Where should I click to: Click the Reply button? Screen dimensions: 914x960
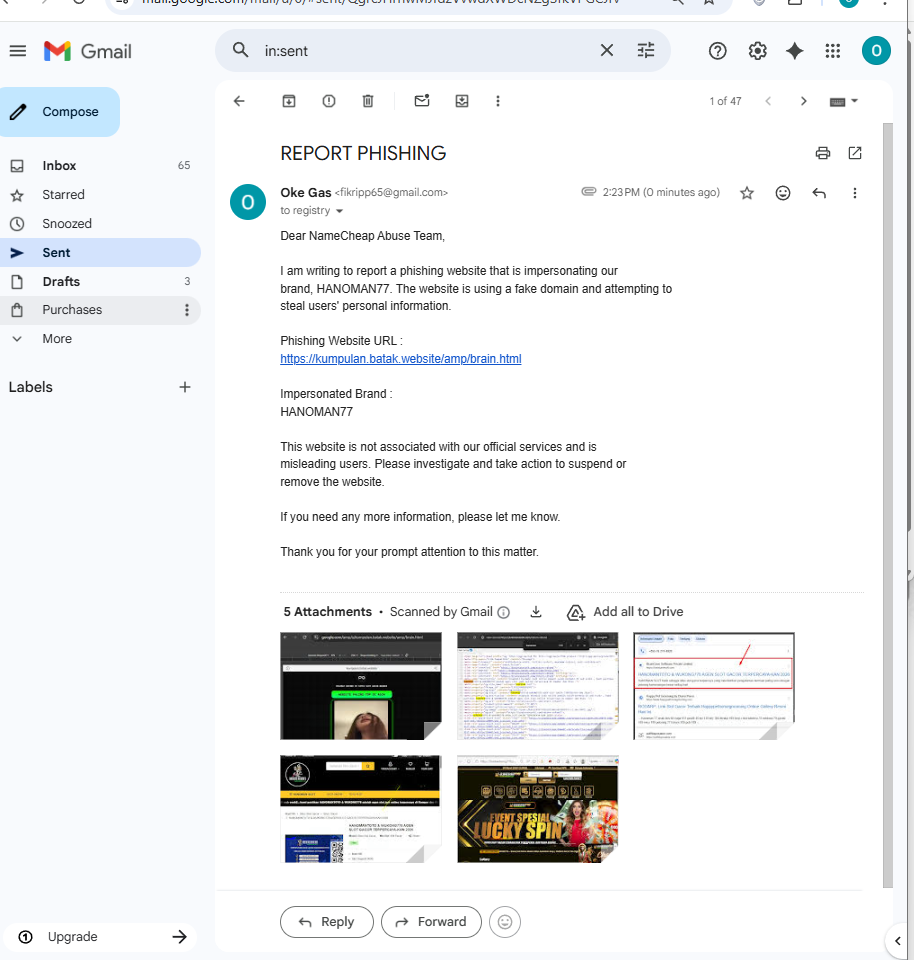coord(326,922)
